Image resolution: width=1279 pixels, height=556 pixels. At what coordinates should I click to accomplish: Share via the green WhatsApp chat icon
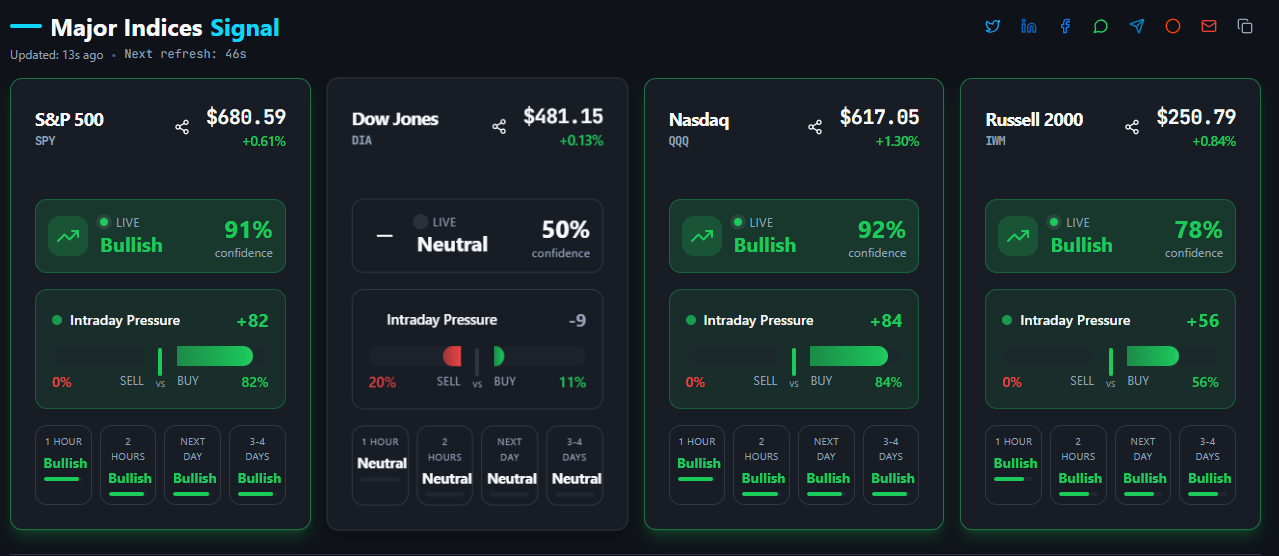pyautogui.click(x=1101, y=26)
